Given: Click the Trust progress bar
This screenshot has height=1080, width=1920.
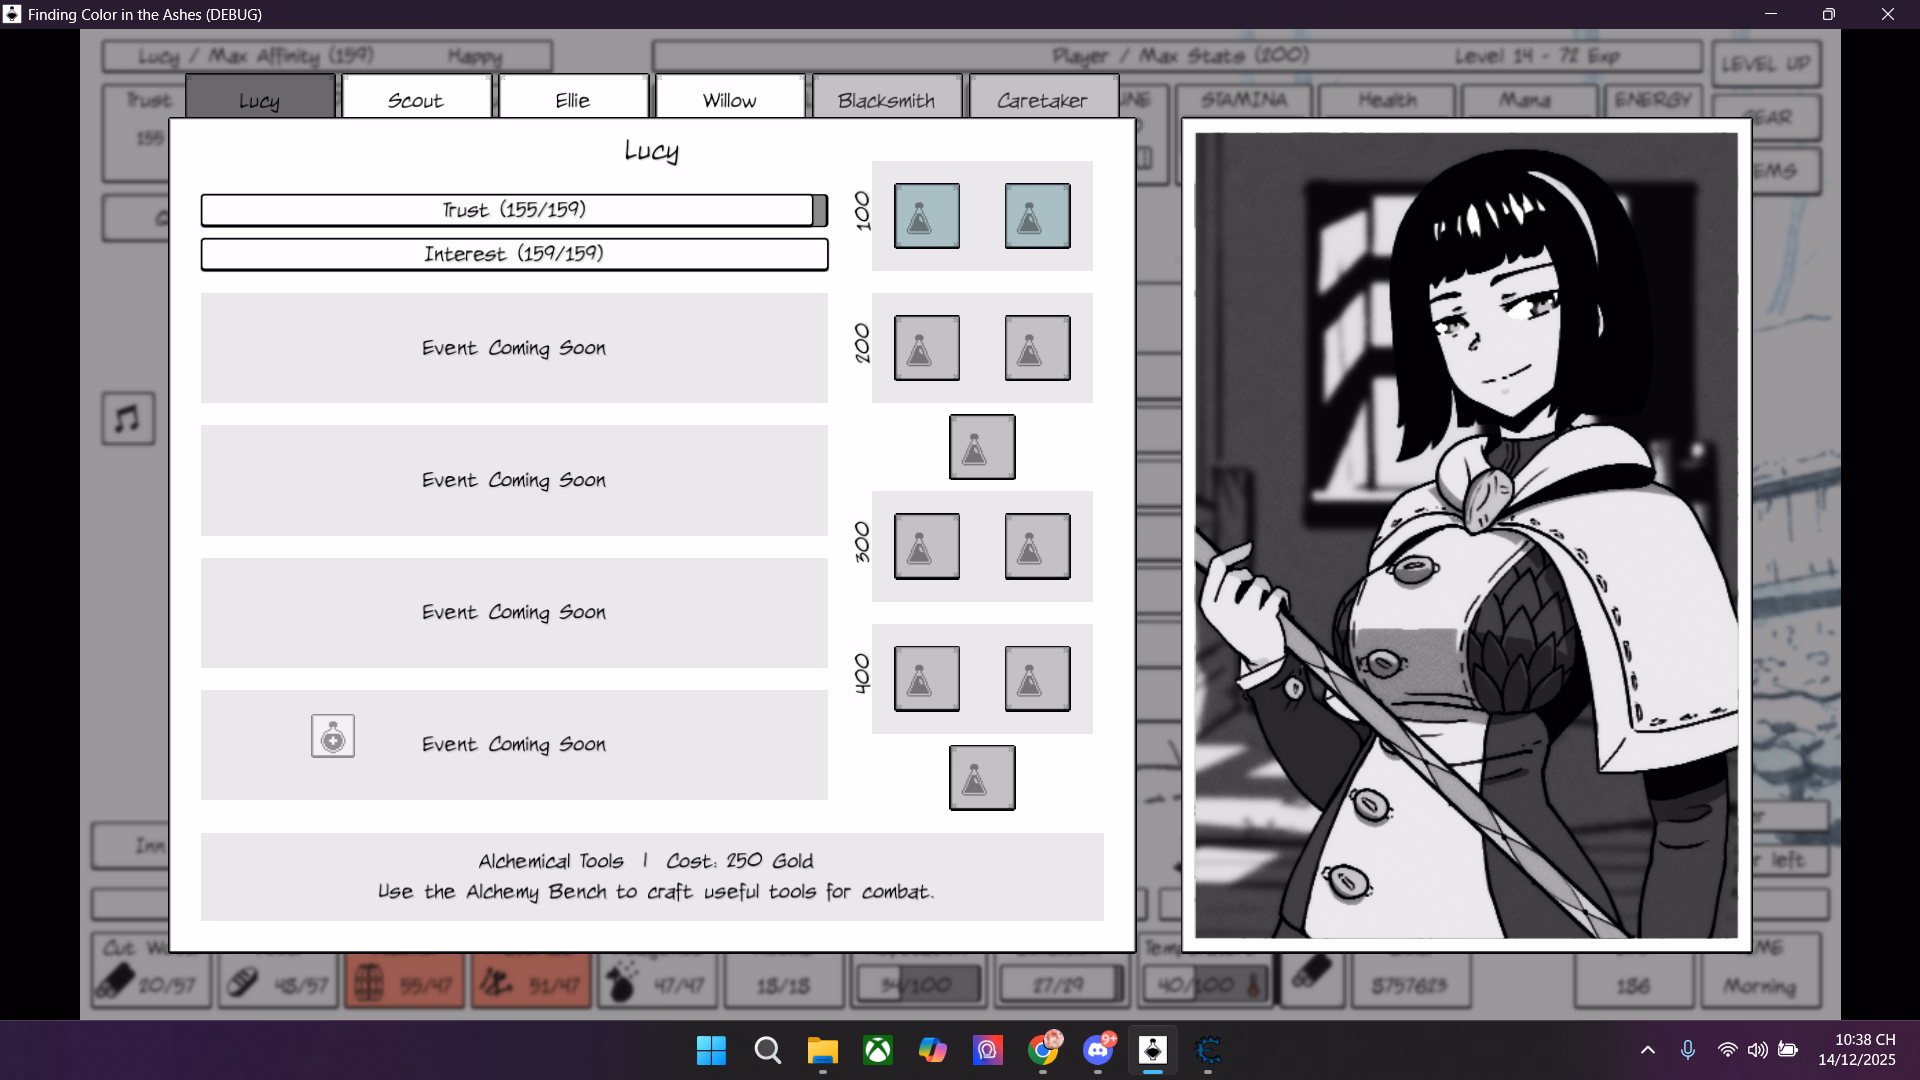Looking at the screenshot, I should (514, 210).
